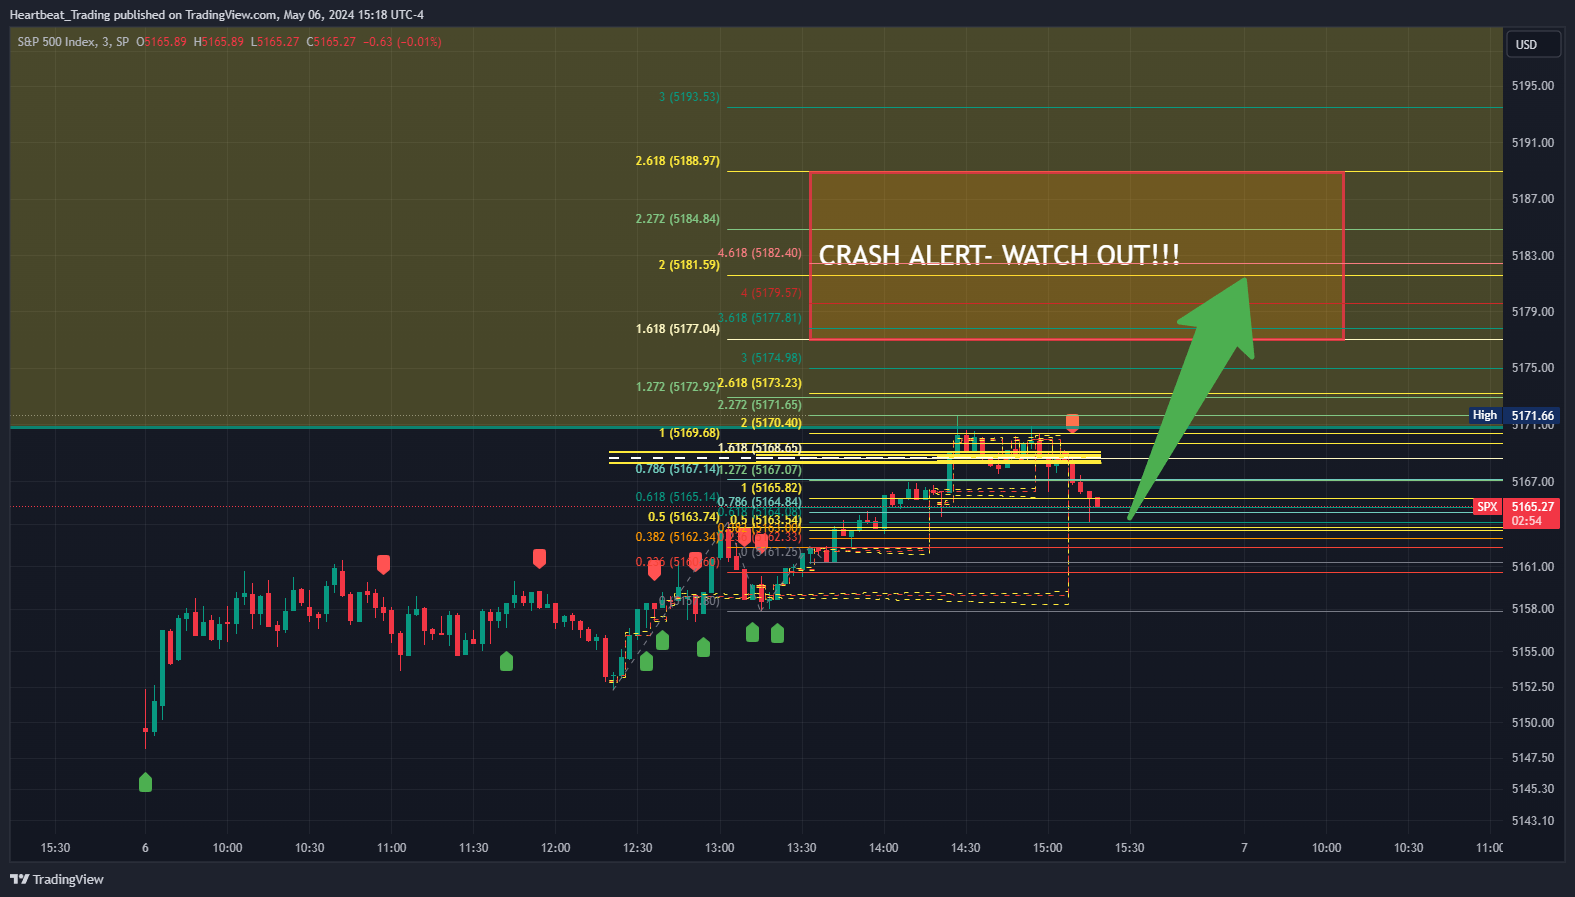Screen dimensions: 1575x897
Task: Click the 13:30 time axis label
Action: 802,848
